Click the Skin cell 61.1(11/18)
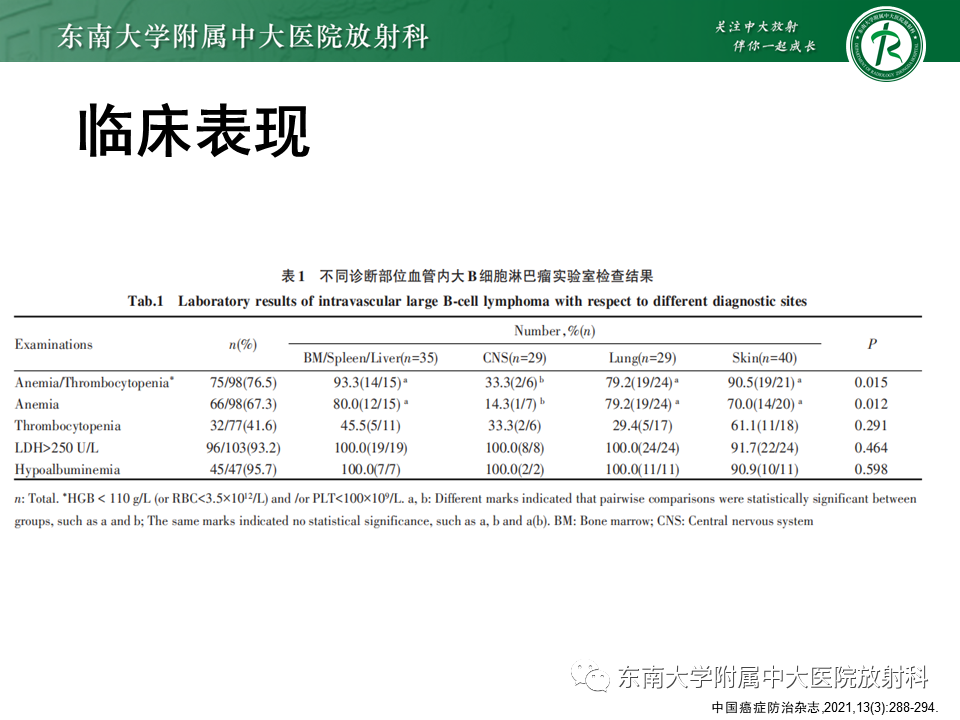Viewport: 960px width, 720px height. tap(765, 426)
